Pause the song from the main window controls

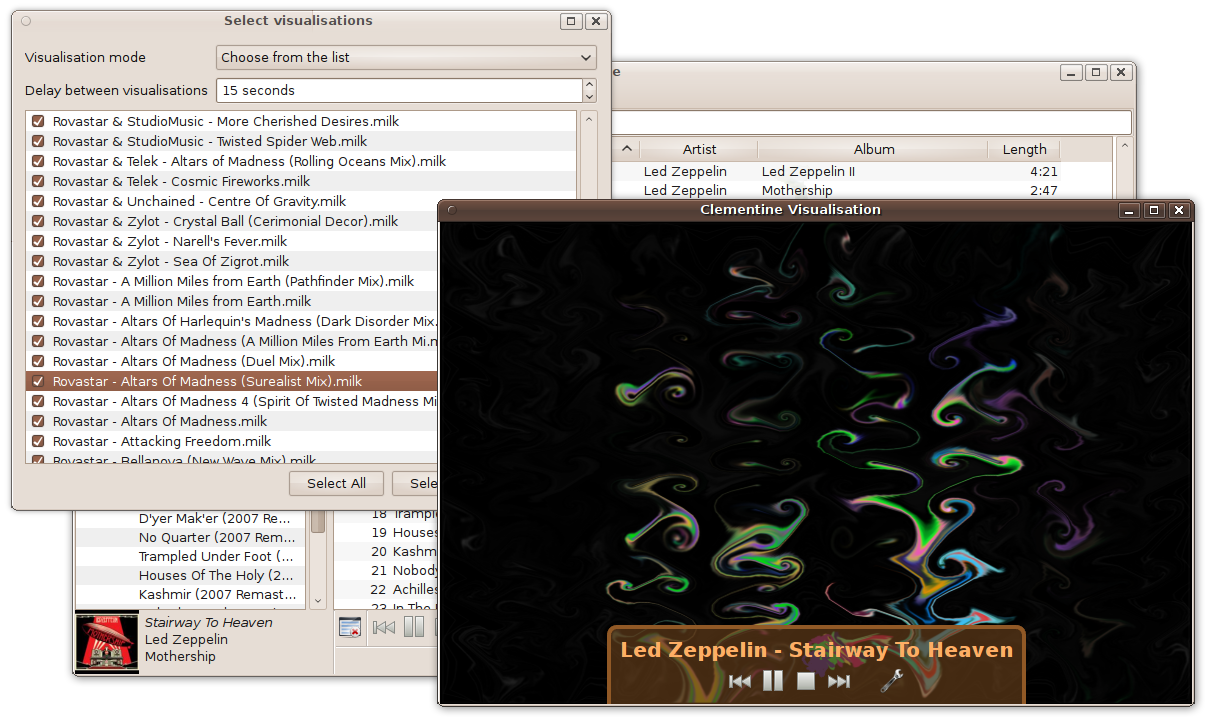(x=412, y=627)
